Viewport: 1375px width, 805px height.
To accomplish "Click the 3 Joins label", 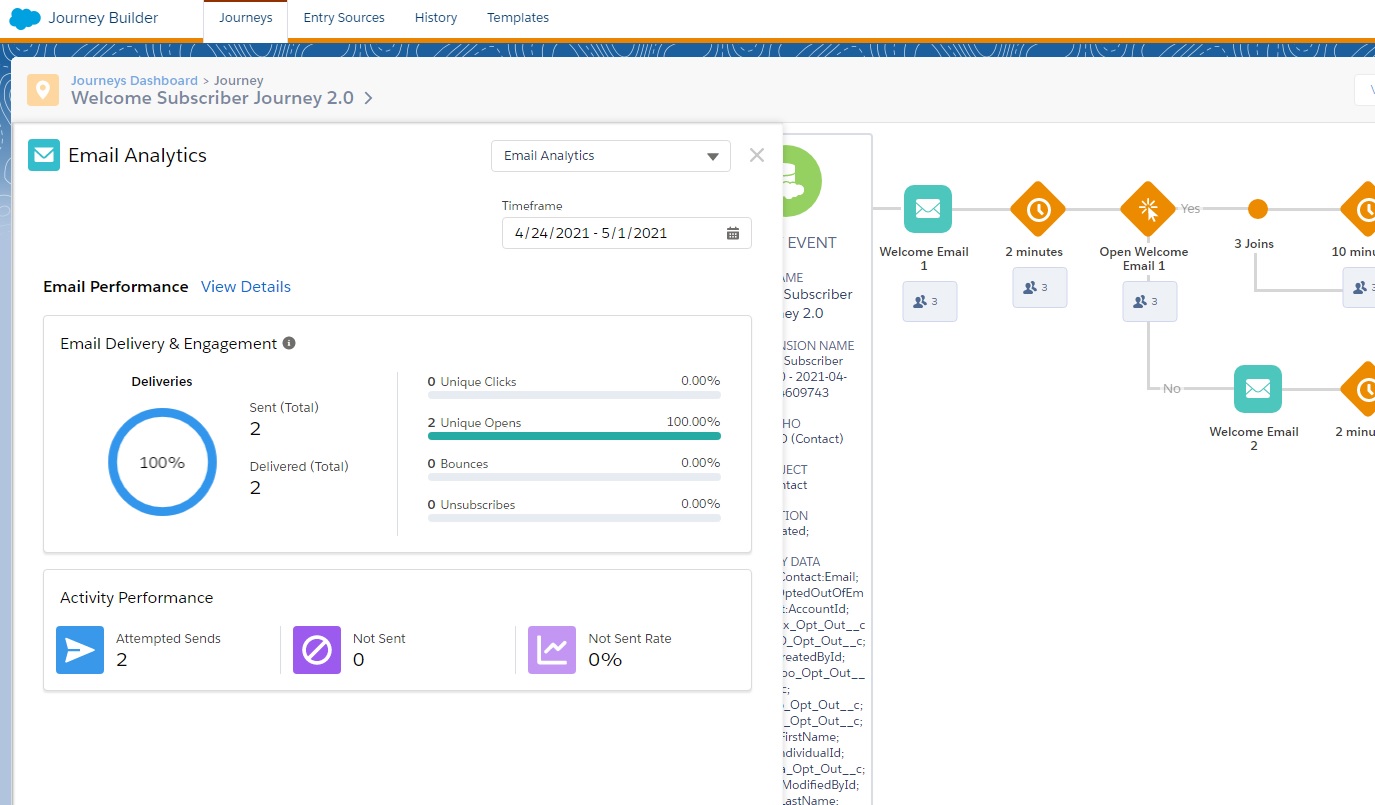I will coord(1254,244).
